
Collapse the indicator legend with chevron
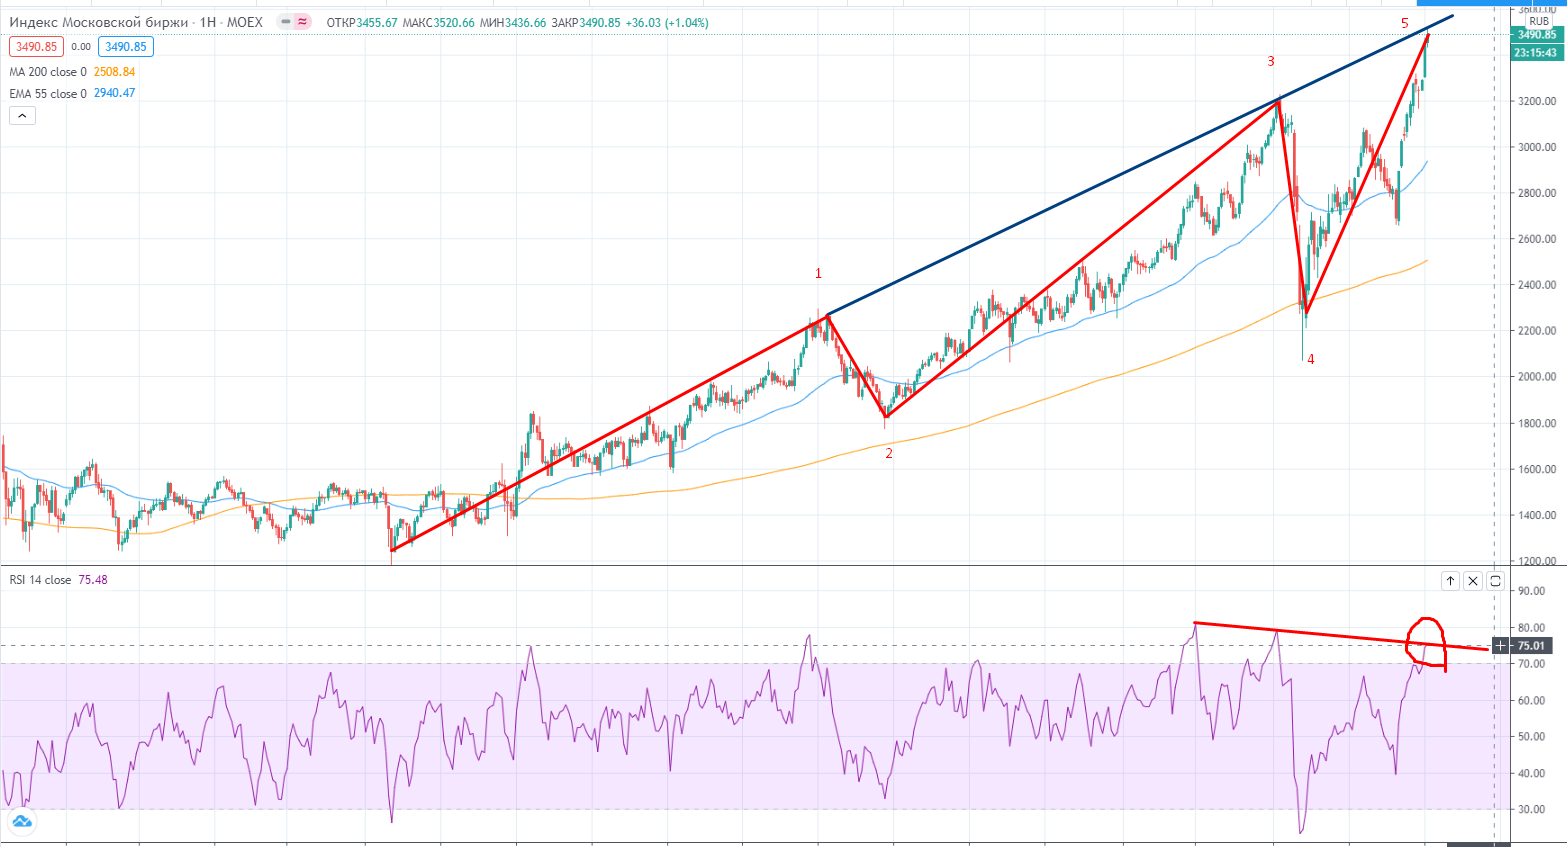tap(22, 116)
